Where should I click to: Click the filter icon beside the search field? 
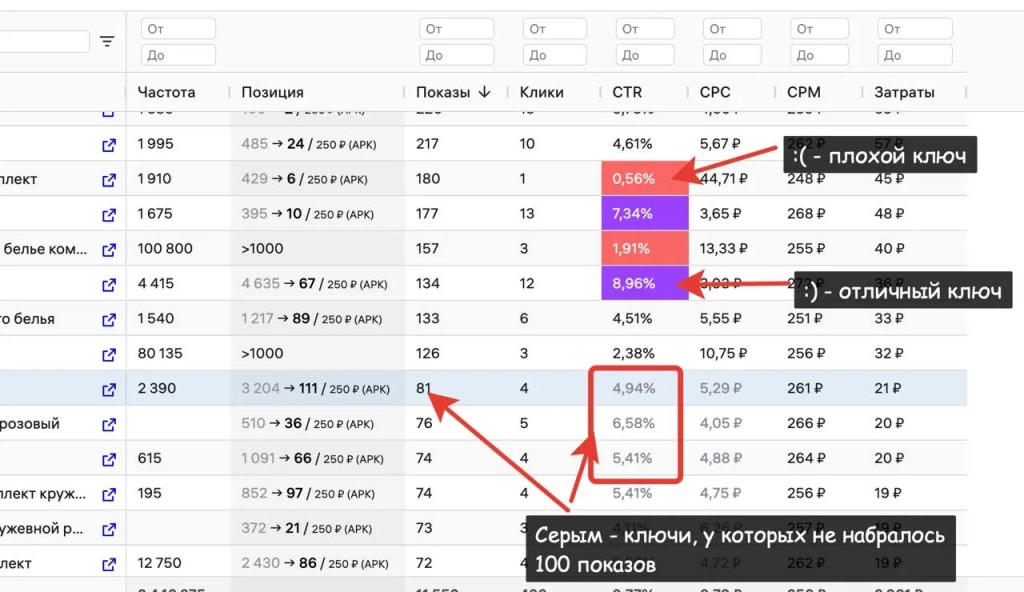click(107, 41)
